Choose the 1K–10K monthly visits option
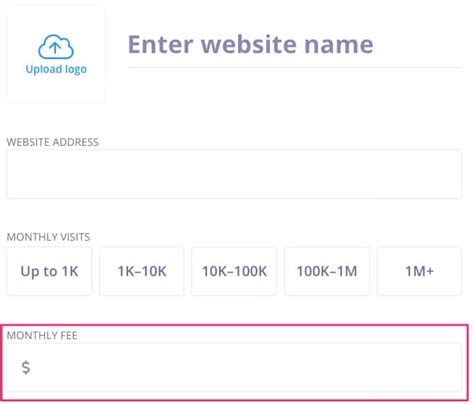This screenshot has height=405, width=474. 142,271
